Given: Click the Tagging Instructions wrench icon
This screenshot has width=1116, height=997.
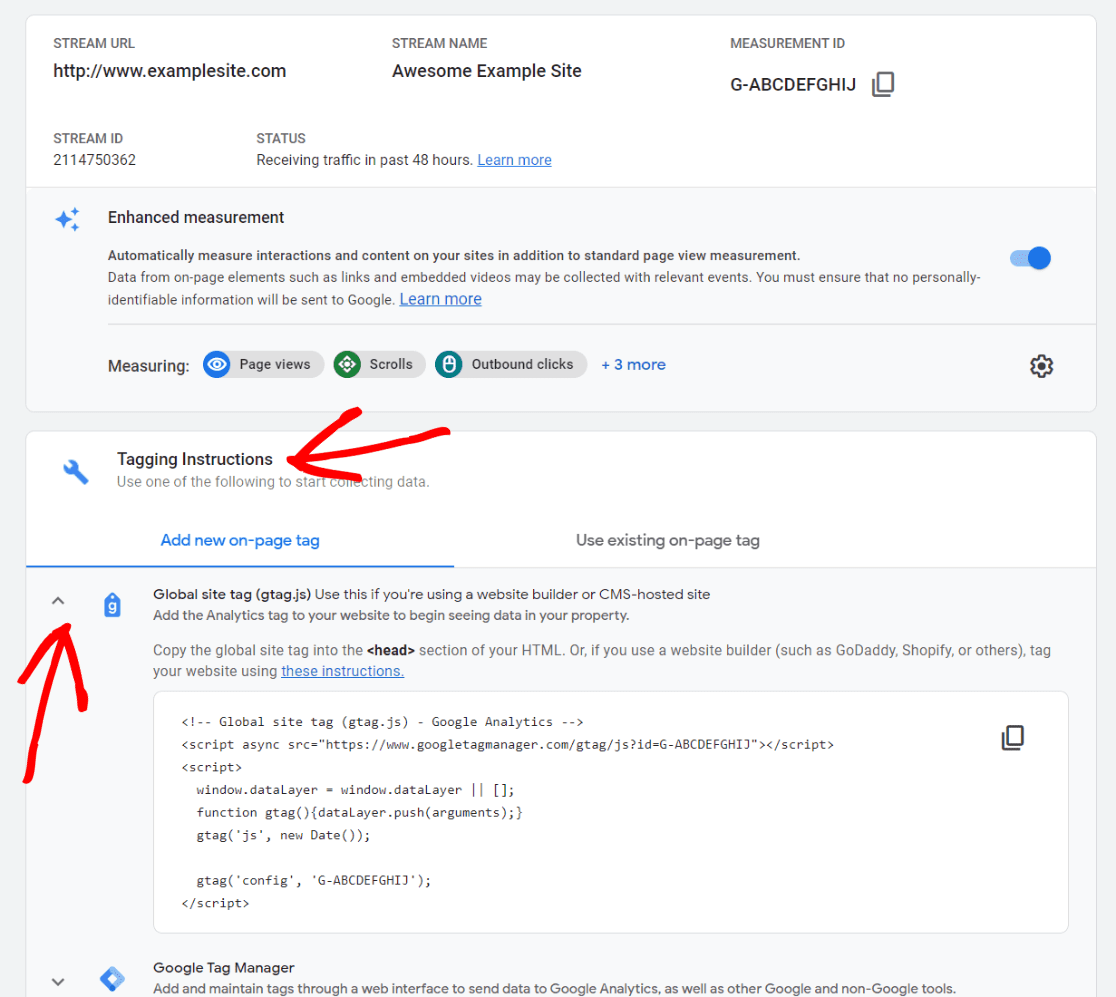Looking at the screenshot, I should [x=76, y=471].
